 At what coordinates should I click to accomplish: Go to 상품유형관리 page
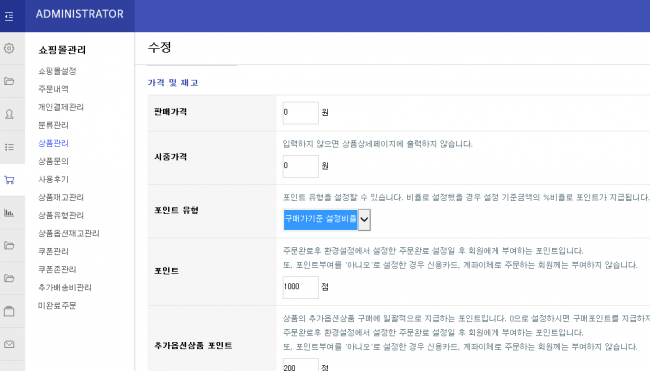[x=61, y=215]
